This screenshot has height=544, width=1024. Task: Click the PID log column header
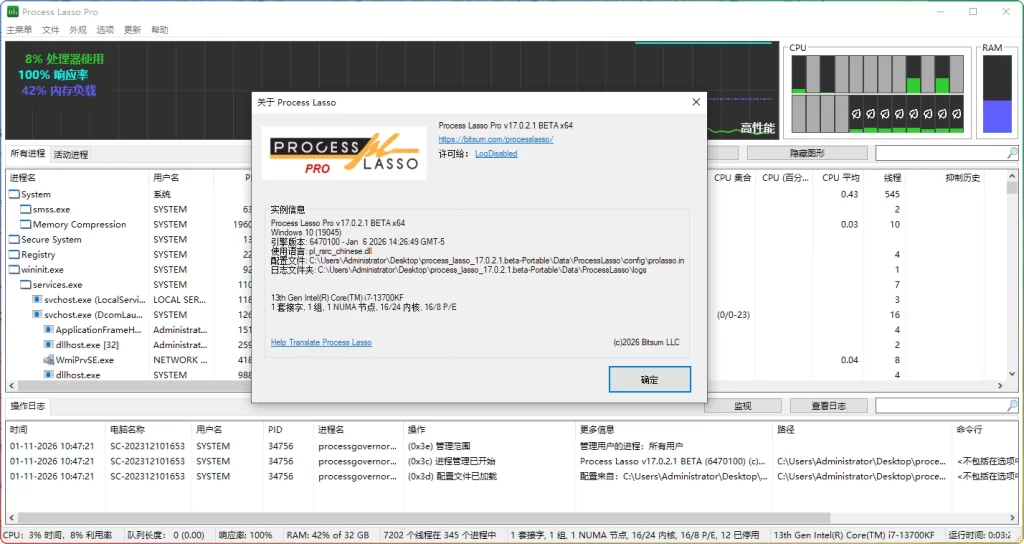click(288, 430)
